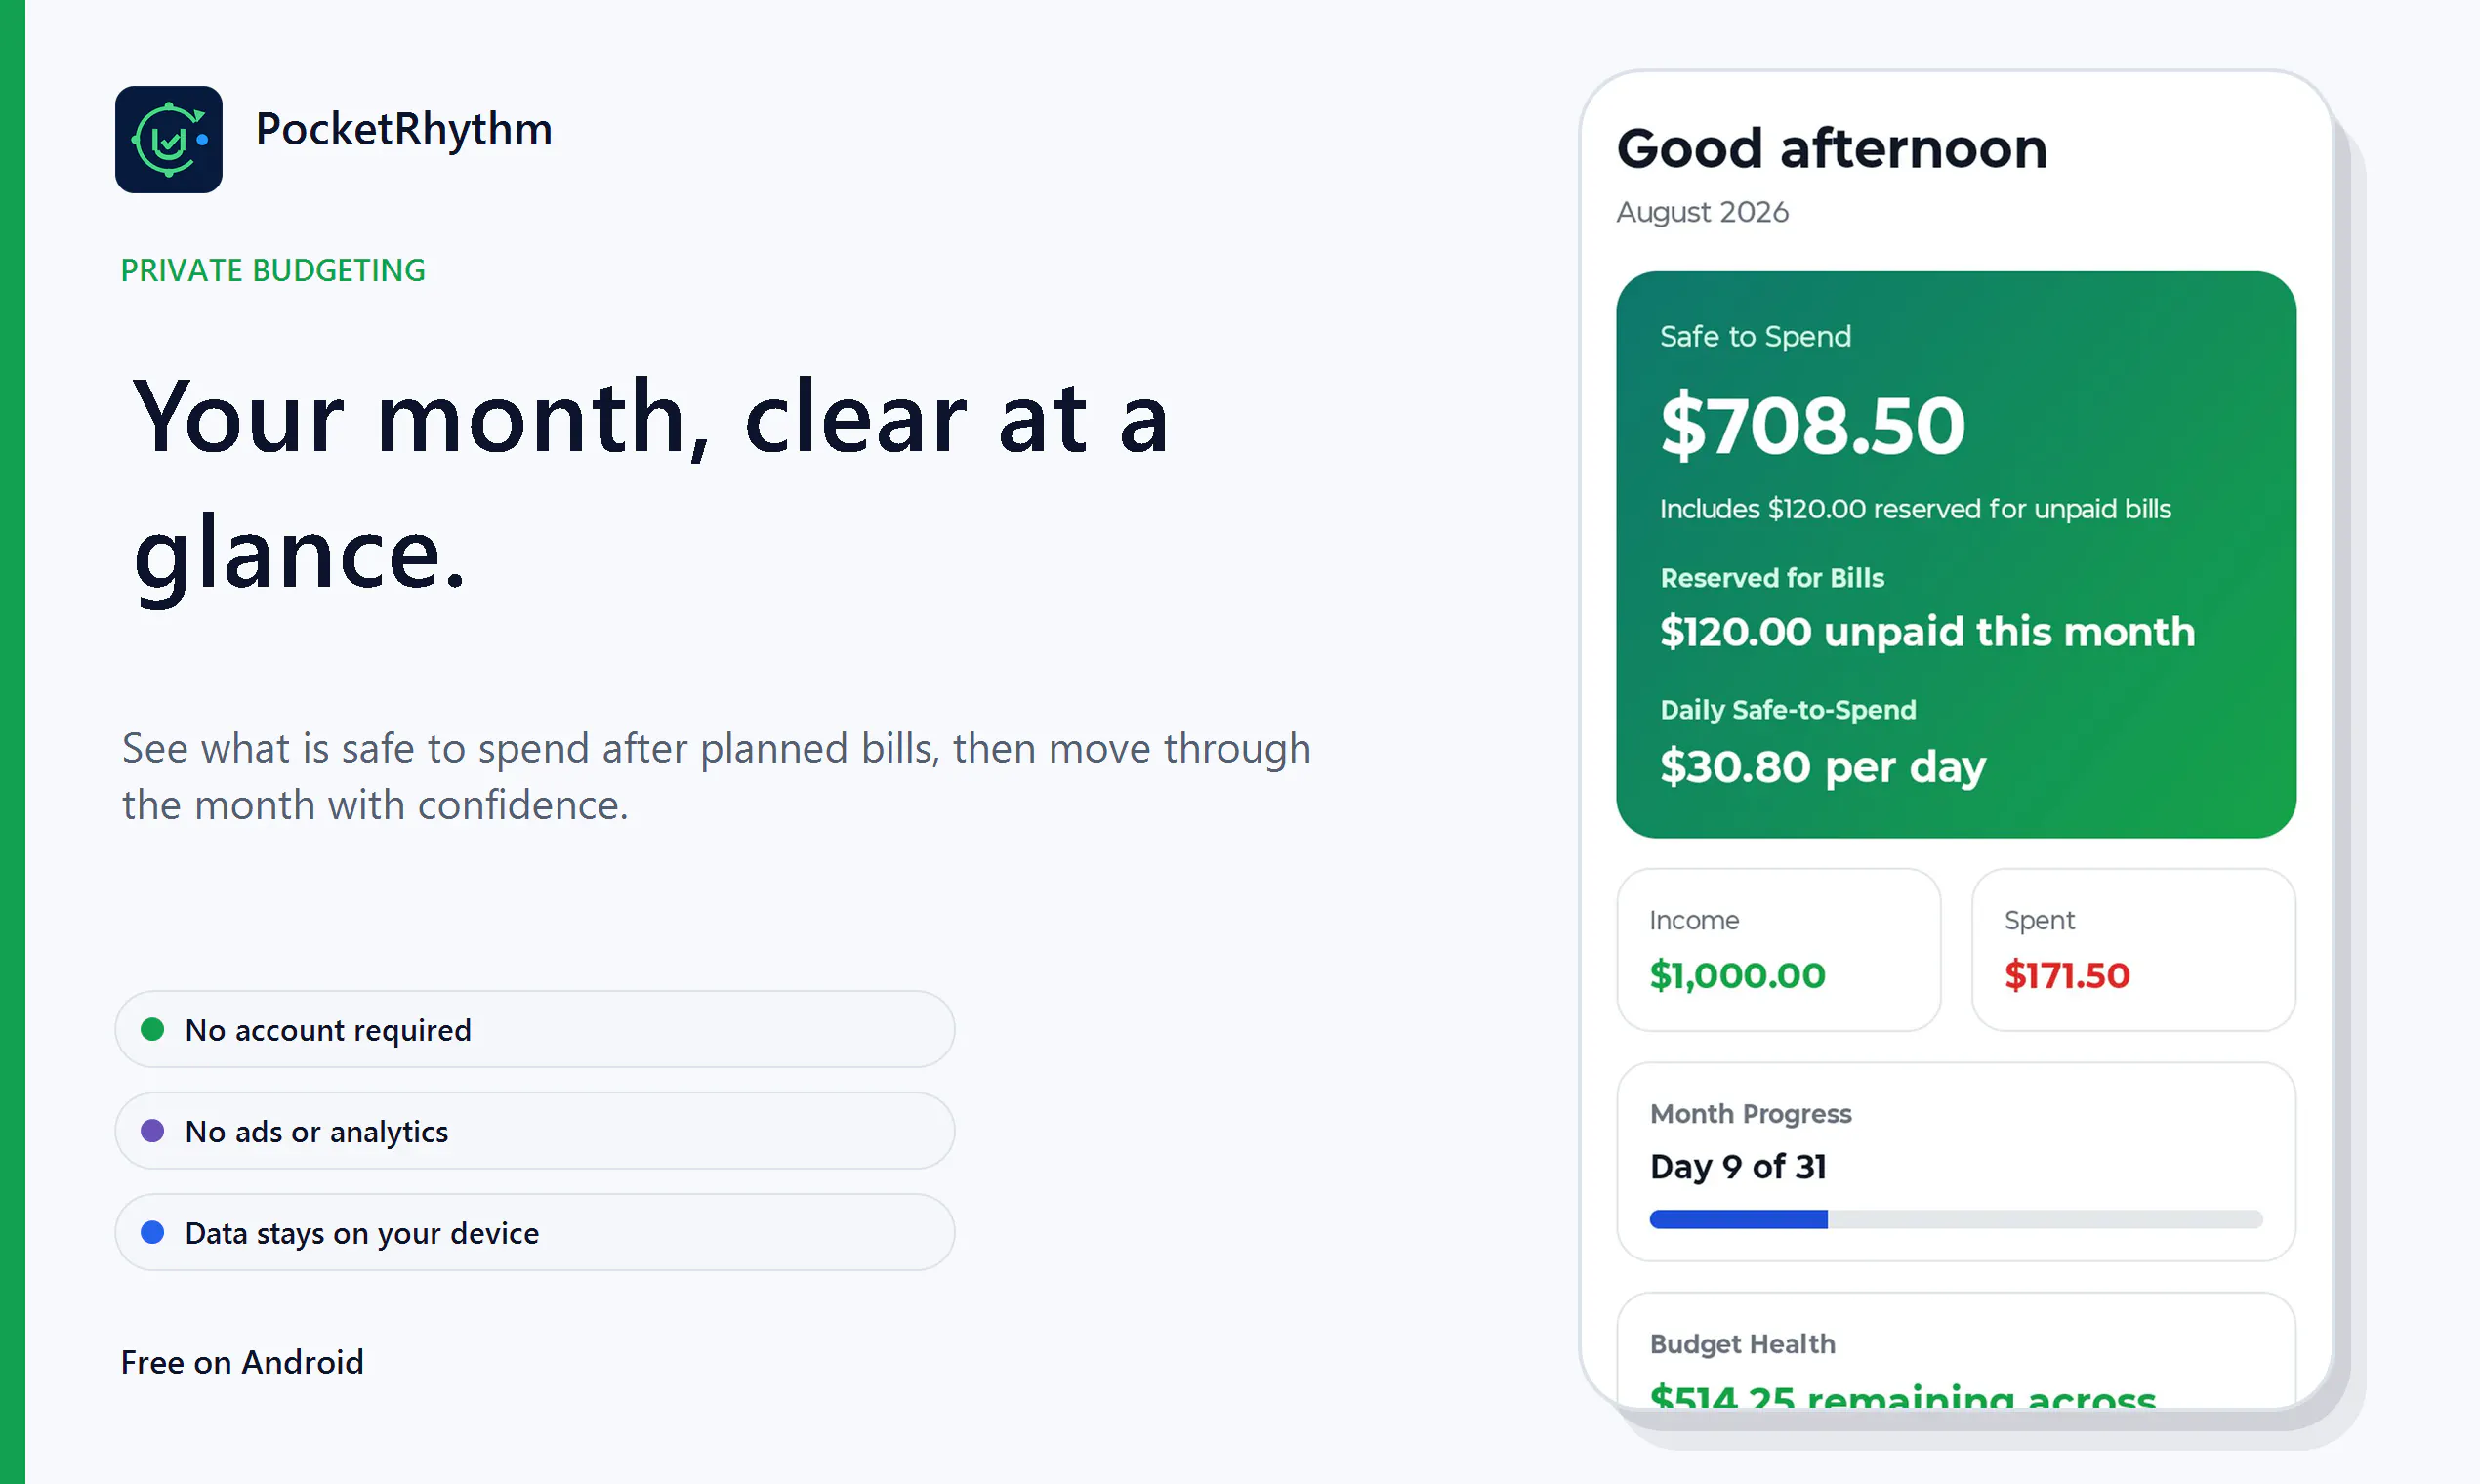
Task: Click the August 2026 month label
Action: (x=1703, y=212)
